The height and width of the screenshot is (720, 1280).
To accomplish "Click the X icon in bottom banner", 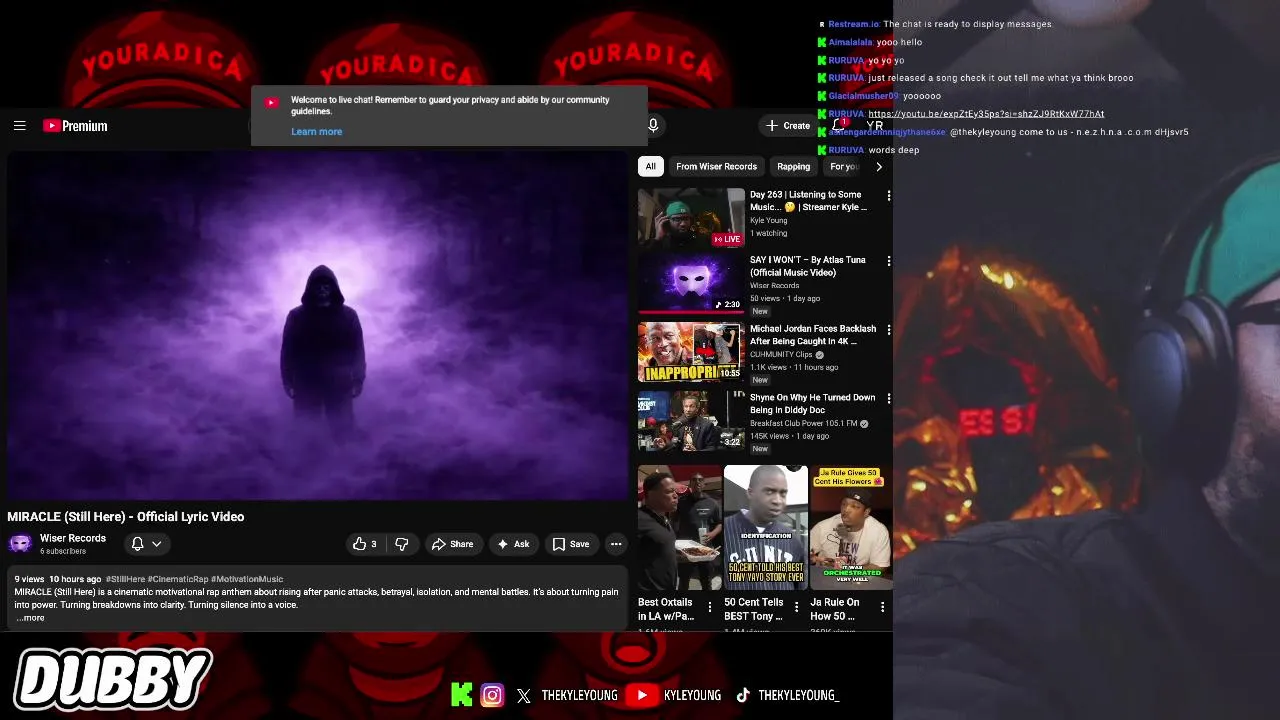I will pos(524,696).
